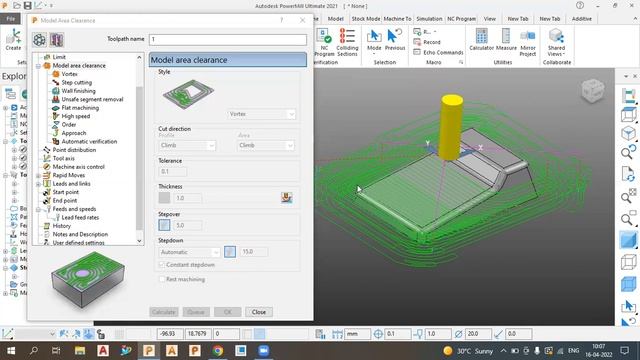
Task: Select the Mode selection tool
Action: coord(374,36)
